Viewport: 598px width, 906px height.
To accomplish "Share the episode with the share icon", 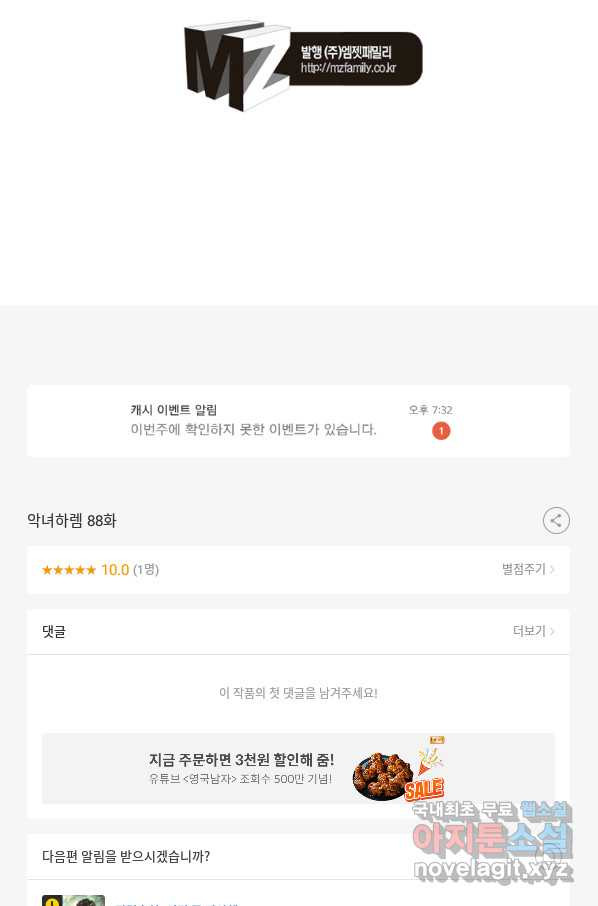I will (556, 521).
